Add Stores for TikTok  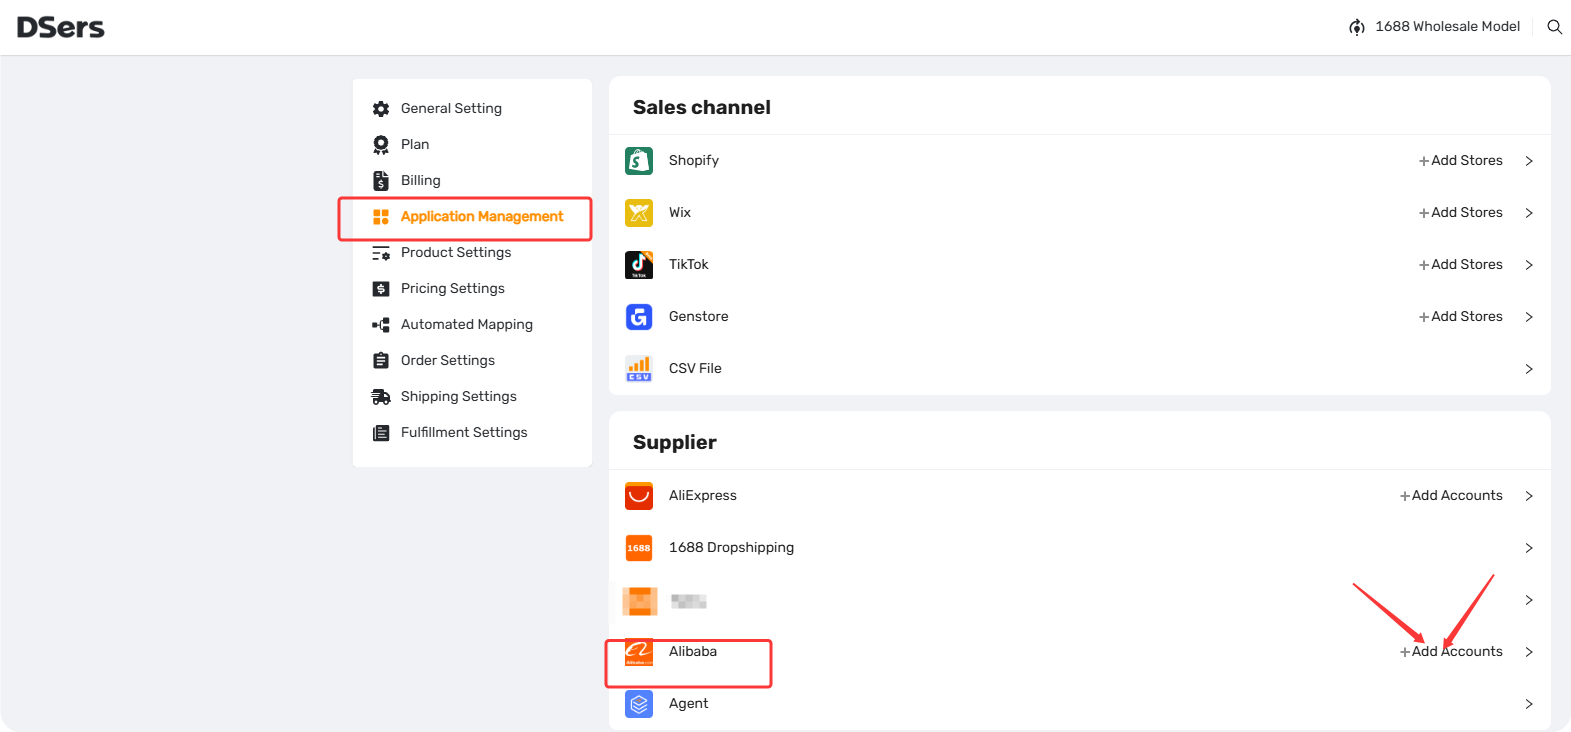pos(1461,265)
